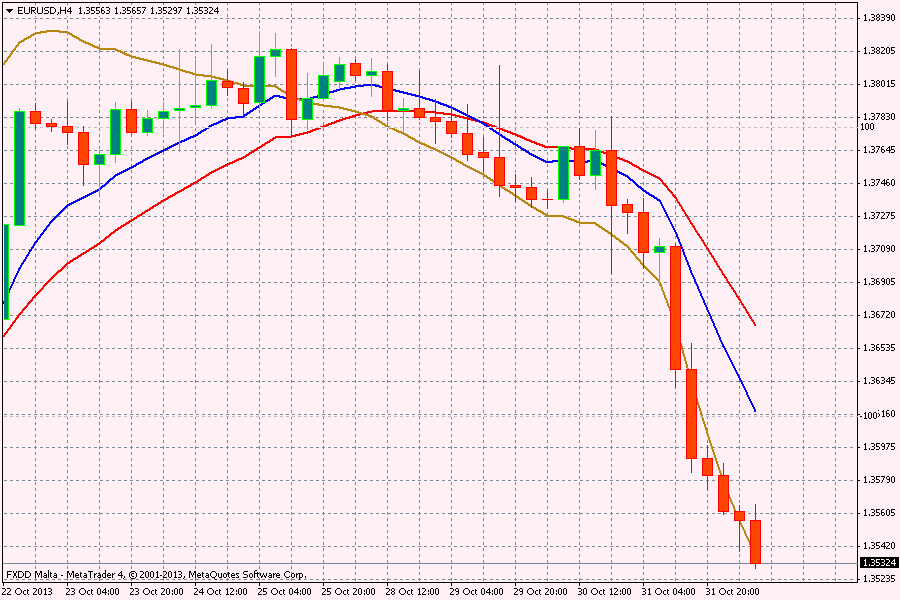
Task: Click the 1.38390 price scale label
Action: 878,18
